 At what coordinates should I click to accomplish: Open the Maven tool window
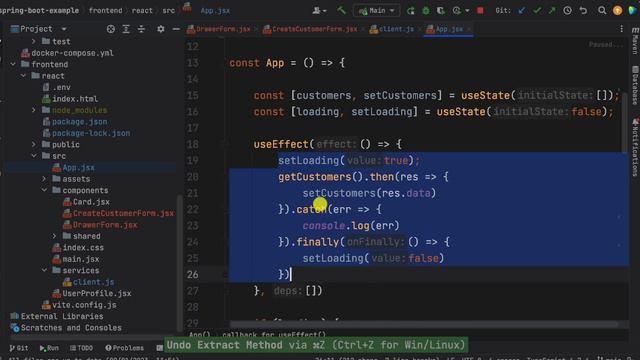tap(635, 41)
